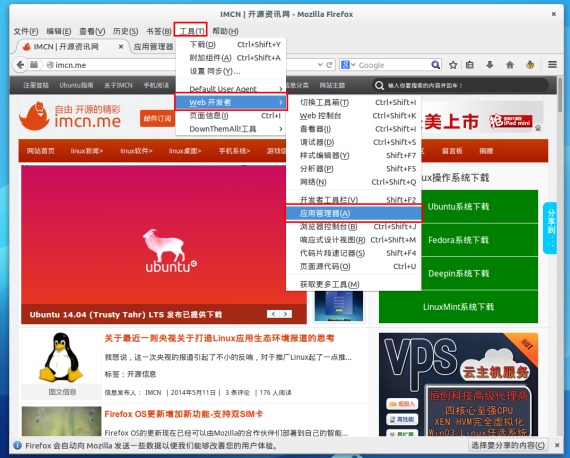Select 应用管理器 menu entry
The image size is (570, 458).
coord(354,213)
